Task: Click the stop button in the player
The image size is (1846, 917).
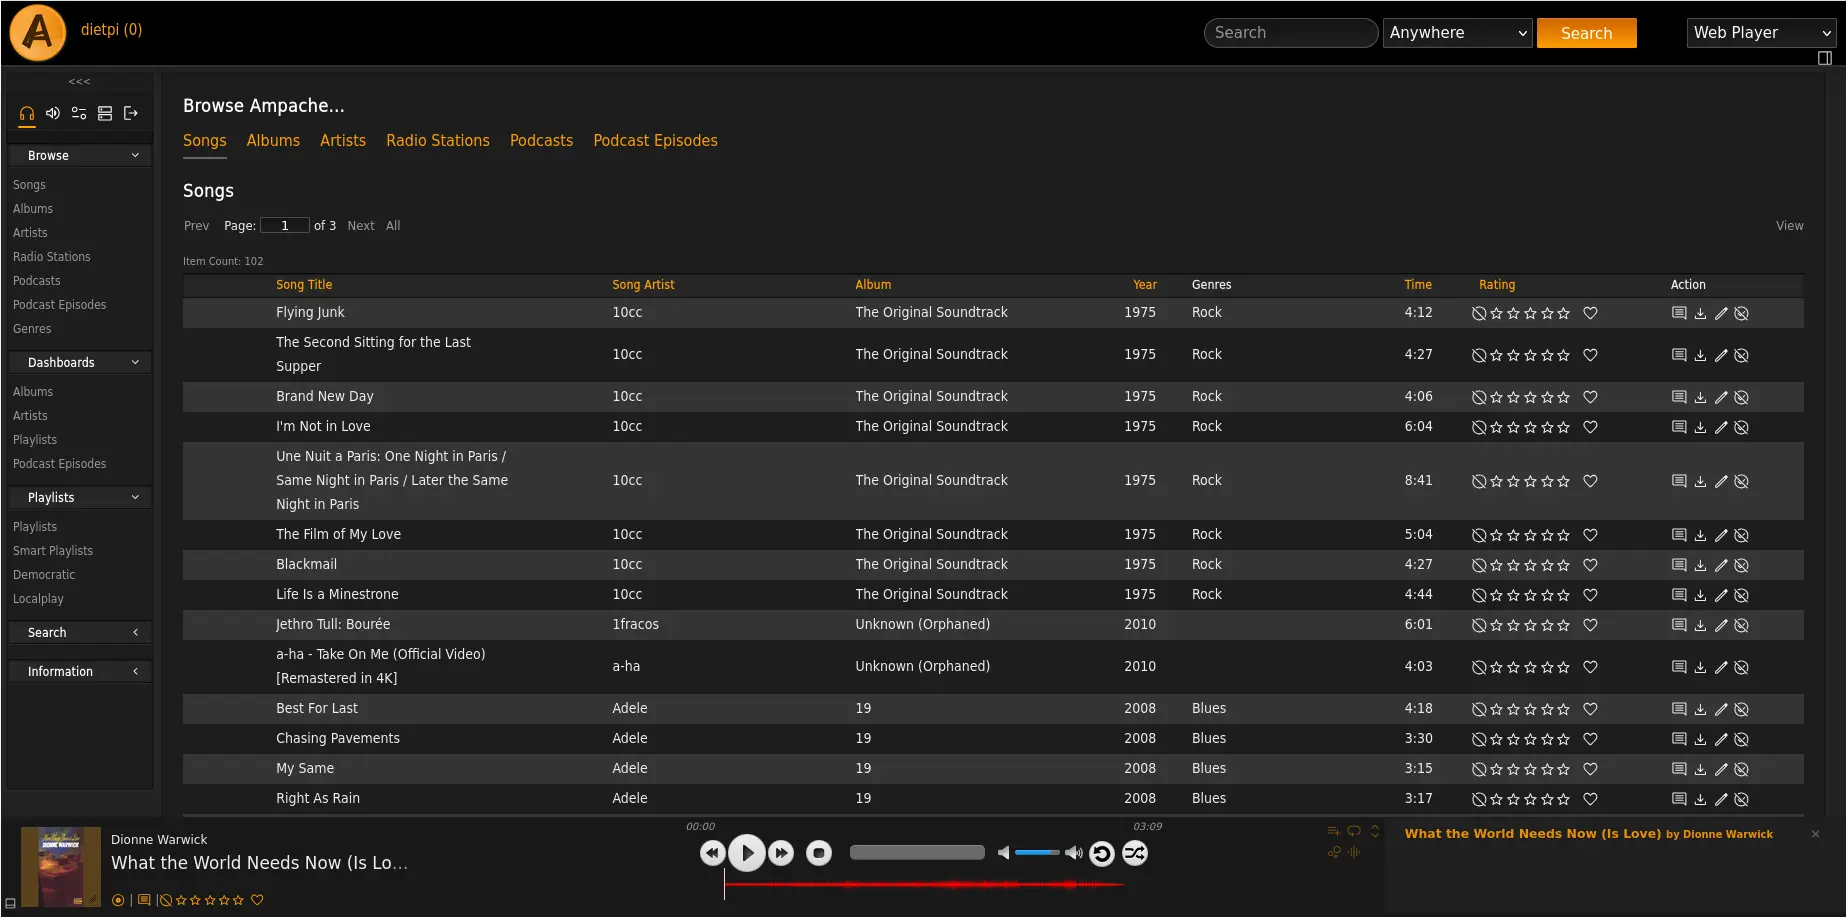Action: click(819, 853)
